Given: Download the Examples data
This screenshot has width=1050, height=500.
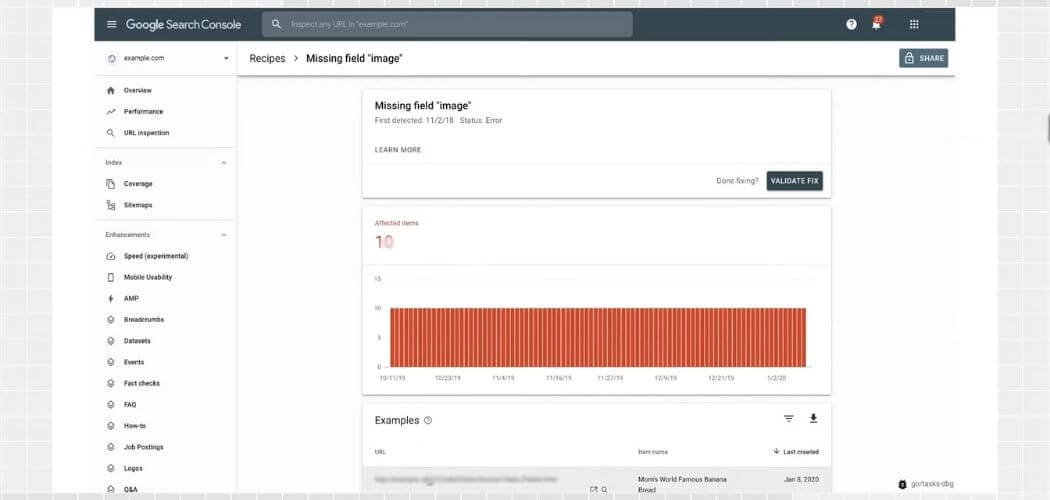Looking at the screenshot, I should point(814,419).
